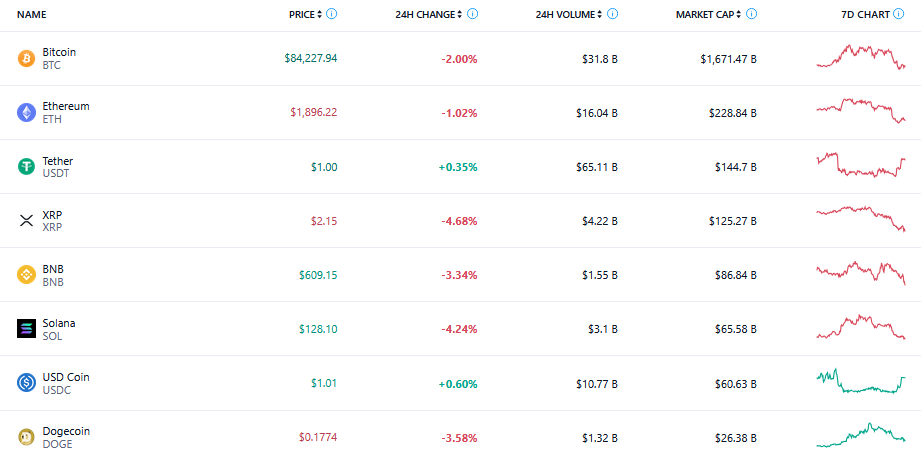Click the Bitcoin coin logo icon

(x=26, y=59)
